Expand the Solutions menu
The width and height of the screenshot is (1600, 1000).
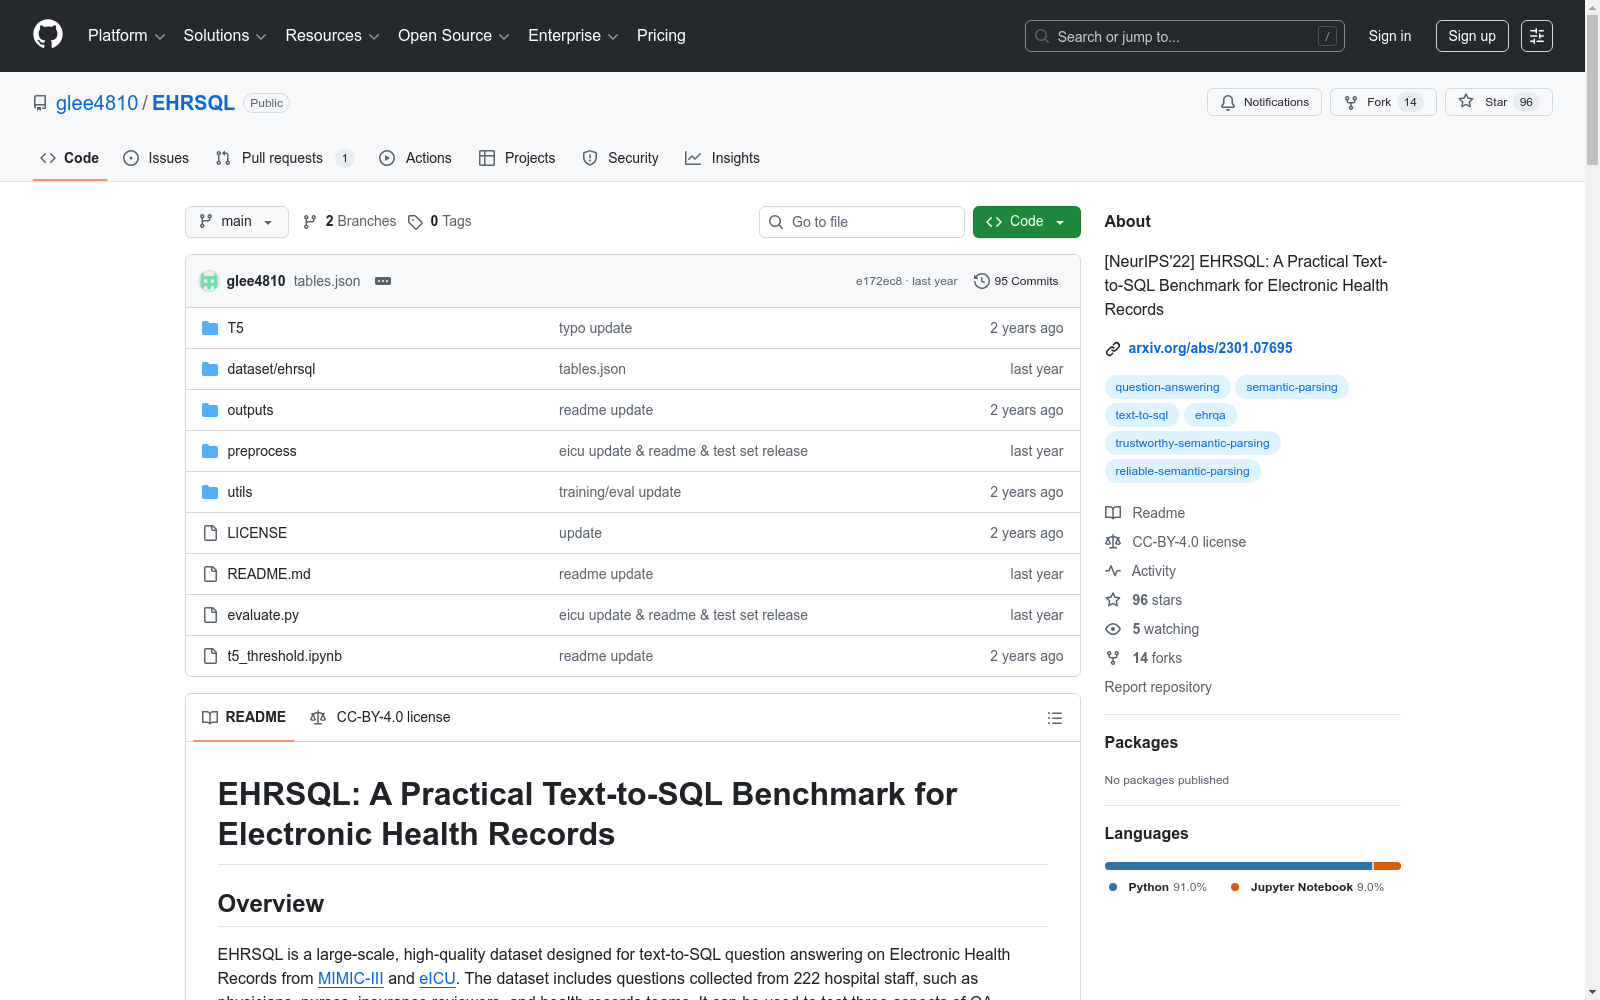click(x=225, y=36)
